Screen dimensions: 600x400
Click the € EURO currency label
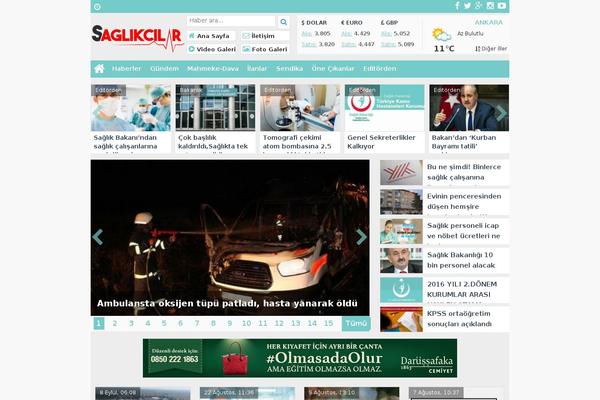click(351, 23)
